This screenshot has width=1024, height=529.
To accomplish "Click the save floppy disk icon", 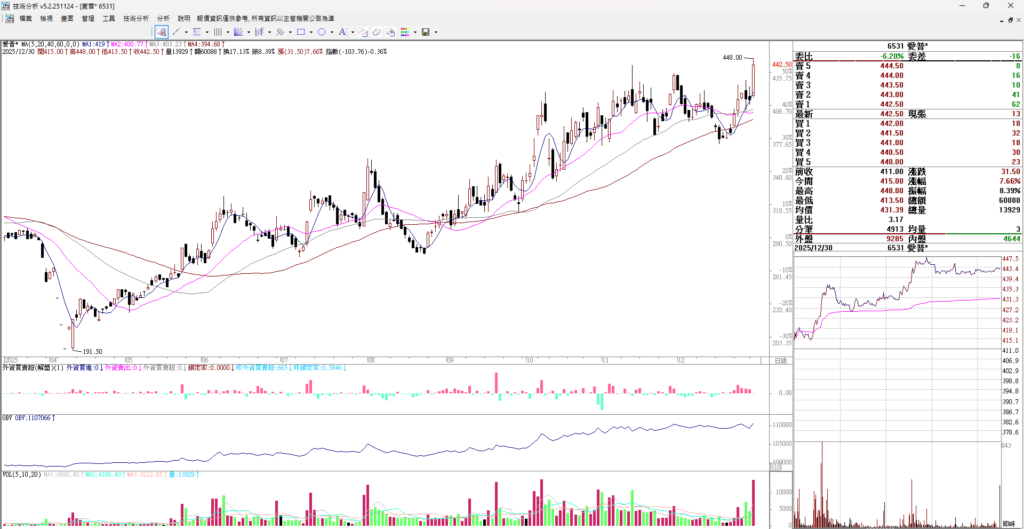I will [x=425, y=32].
